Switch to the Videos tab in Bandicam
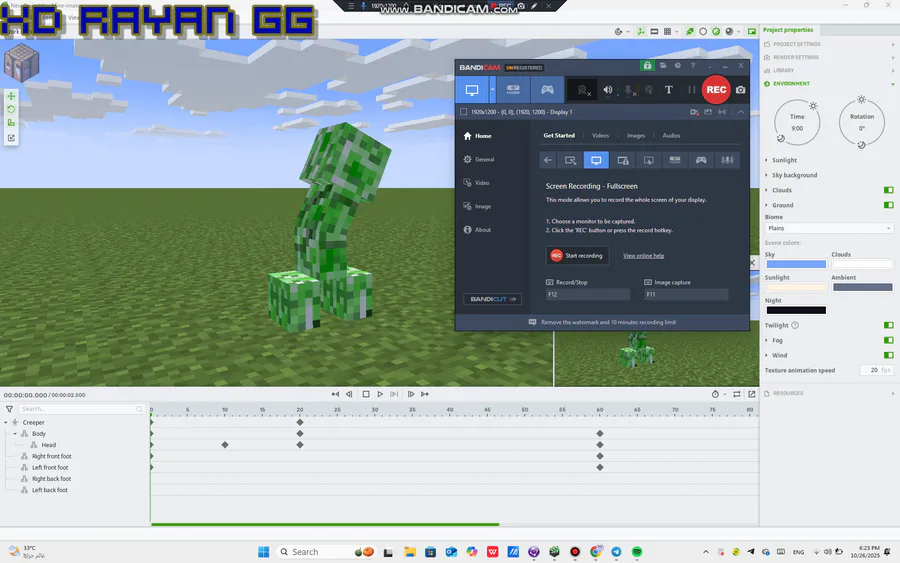This screenshot has height=563, width=900. point(600,136)
